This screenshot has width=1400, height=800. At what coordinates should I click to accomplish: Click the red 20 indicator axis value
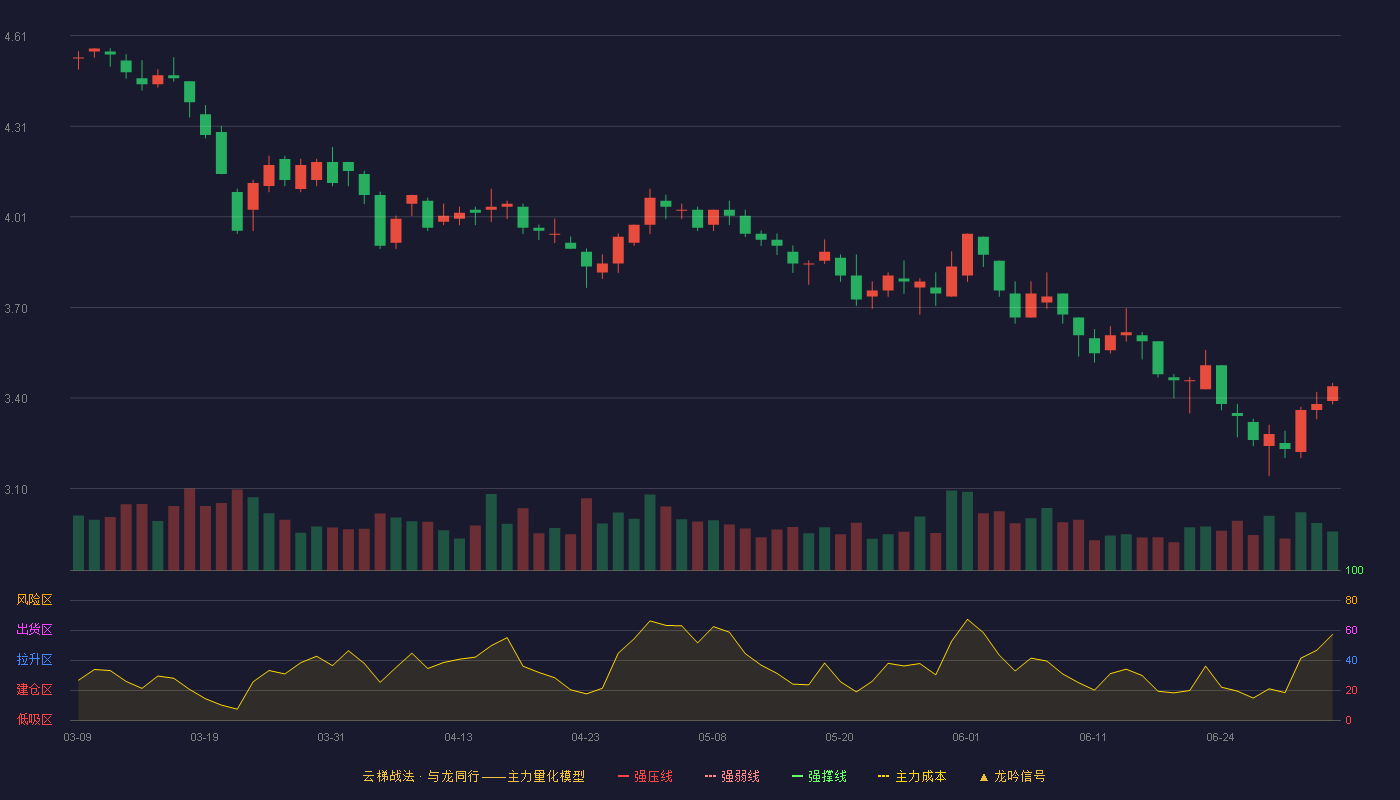(x=1351, y=690)
